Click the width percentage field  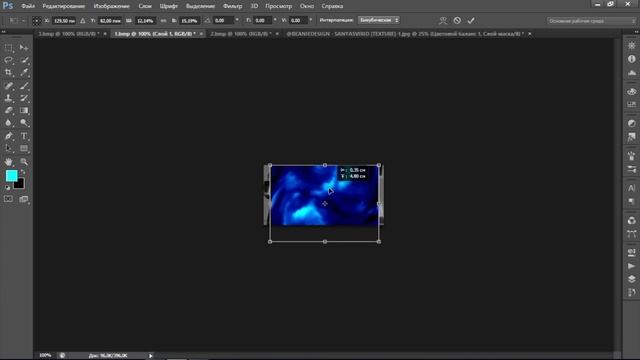(x=145, y=20)
